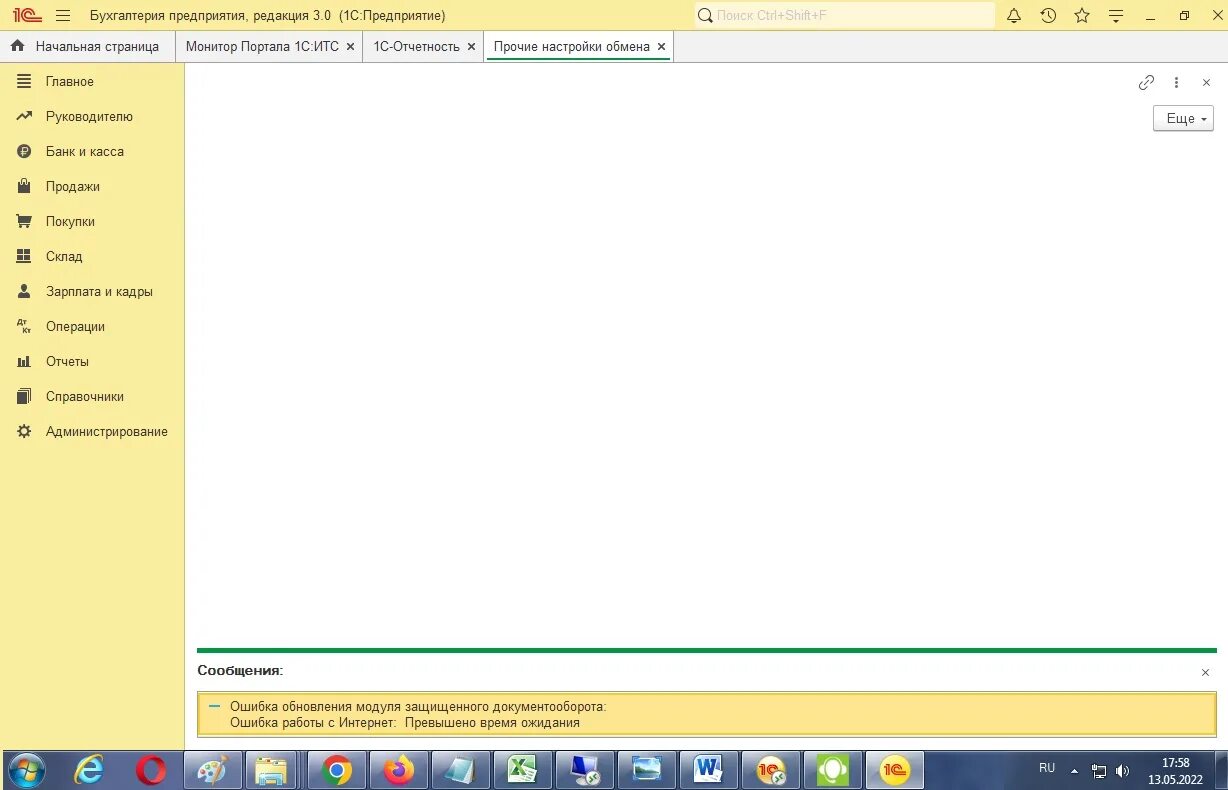The height and width of the screenshot is (790, 1228).
Task: Launch Internet Explorer from taskbar
Action: click(89, 770)
